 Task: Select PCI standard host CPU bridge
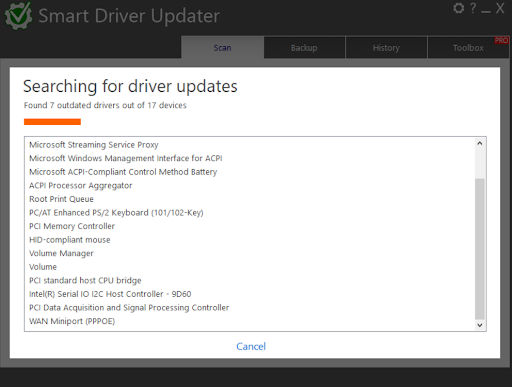click(85, 280)
